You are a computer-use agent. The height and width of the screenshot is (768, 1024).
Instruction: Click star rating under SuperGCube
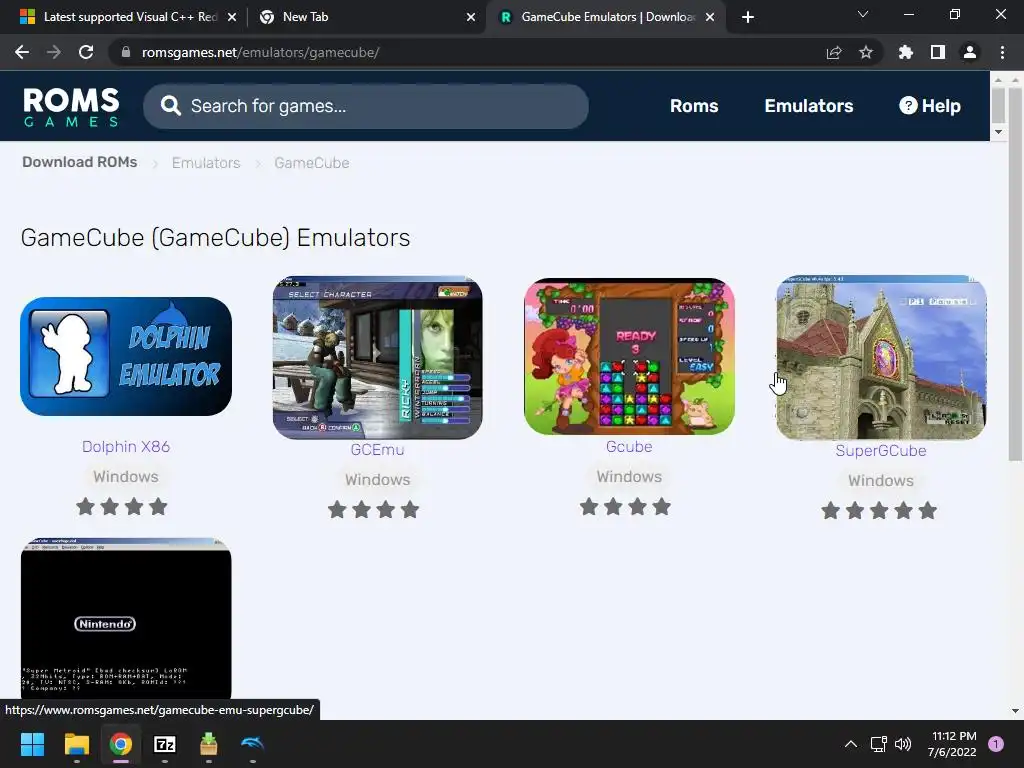click(x=879, y=510)
